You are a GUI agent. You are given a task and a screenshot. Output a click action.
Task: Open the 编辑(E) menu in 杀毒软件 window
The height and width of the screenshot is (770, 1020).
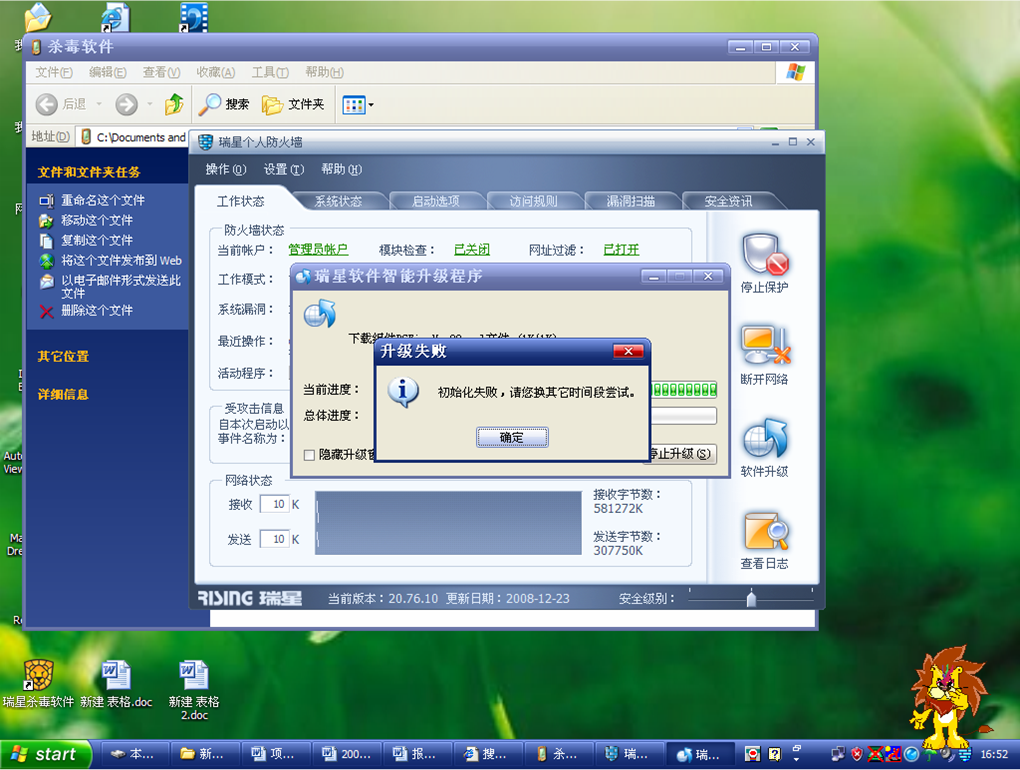pos(108,72)
